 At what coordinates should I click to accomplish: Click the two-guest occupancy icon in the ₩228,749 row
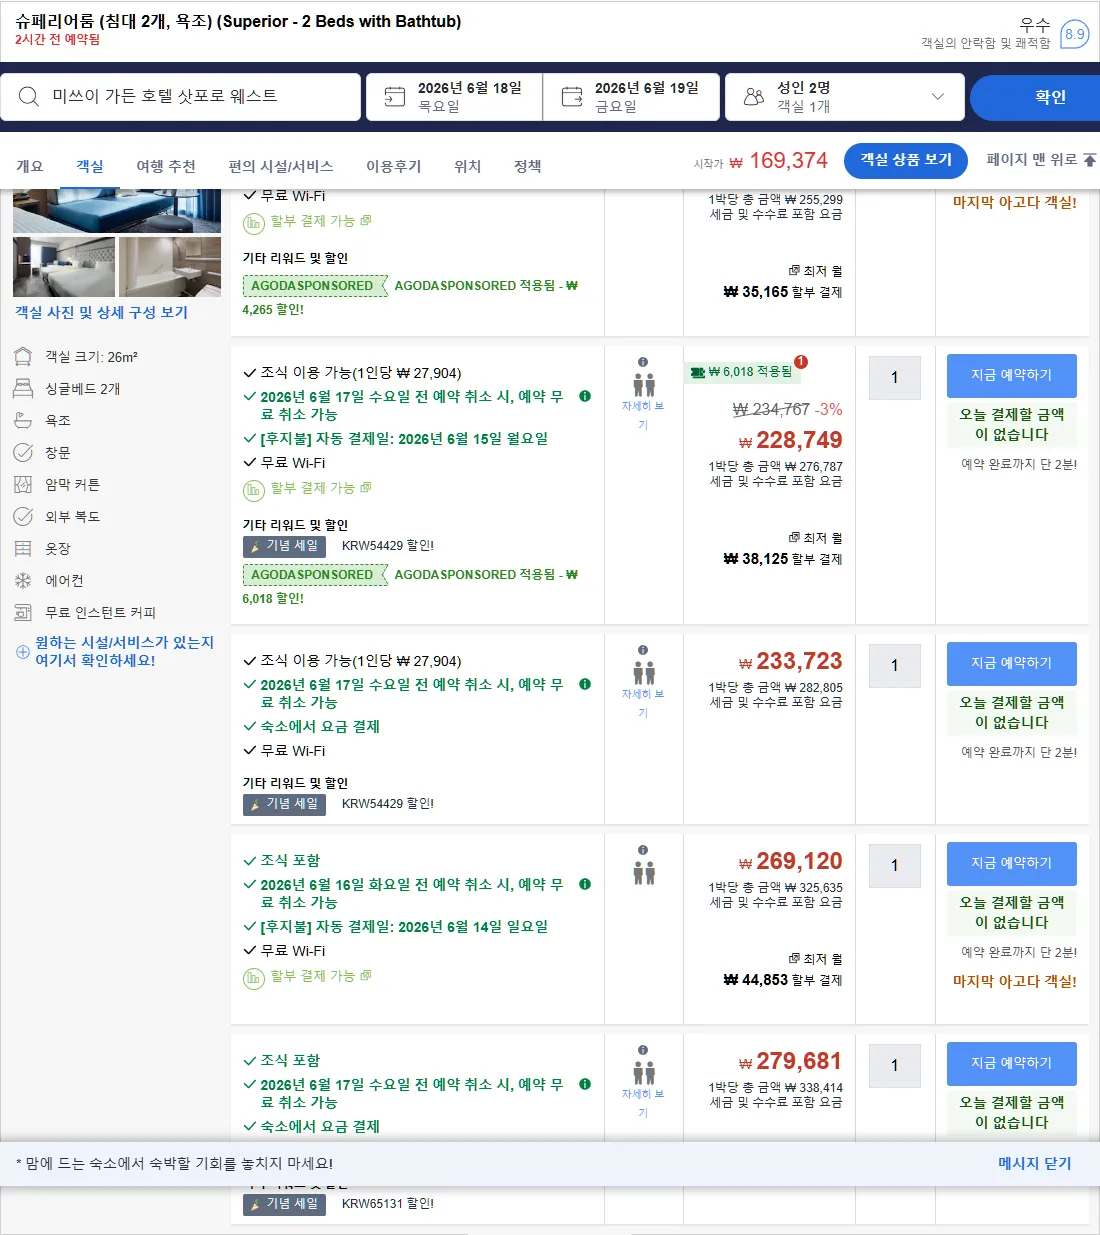click(x=644, y=385)
